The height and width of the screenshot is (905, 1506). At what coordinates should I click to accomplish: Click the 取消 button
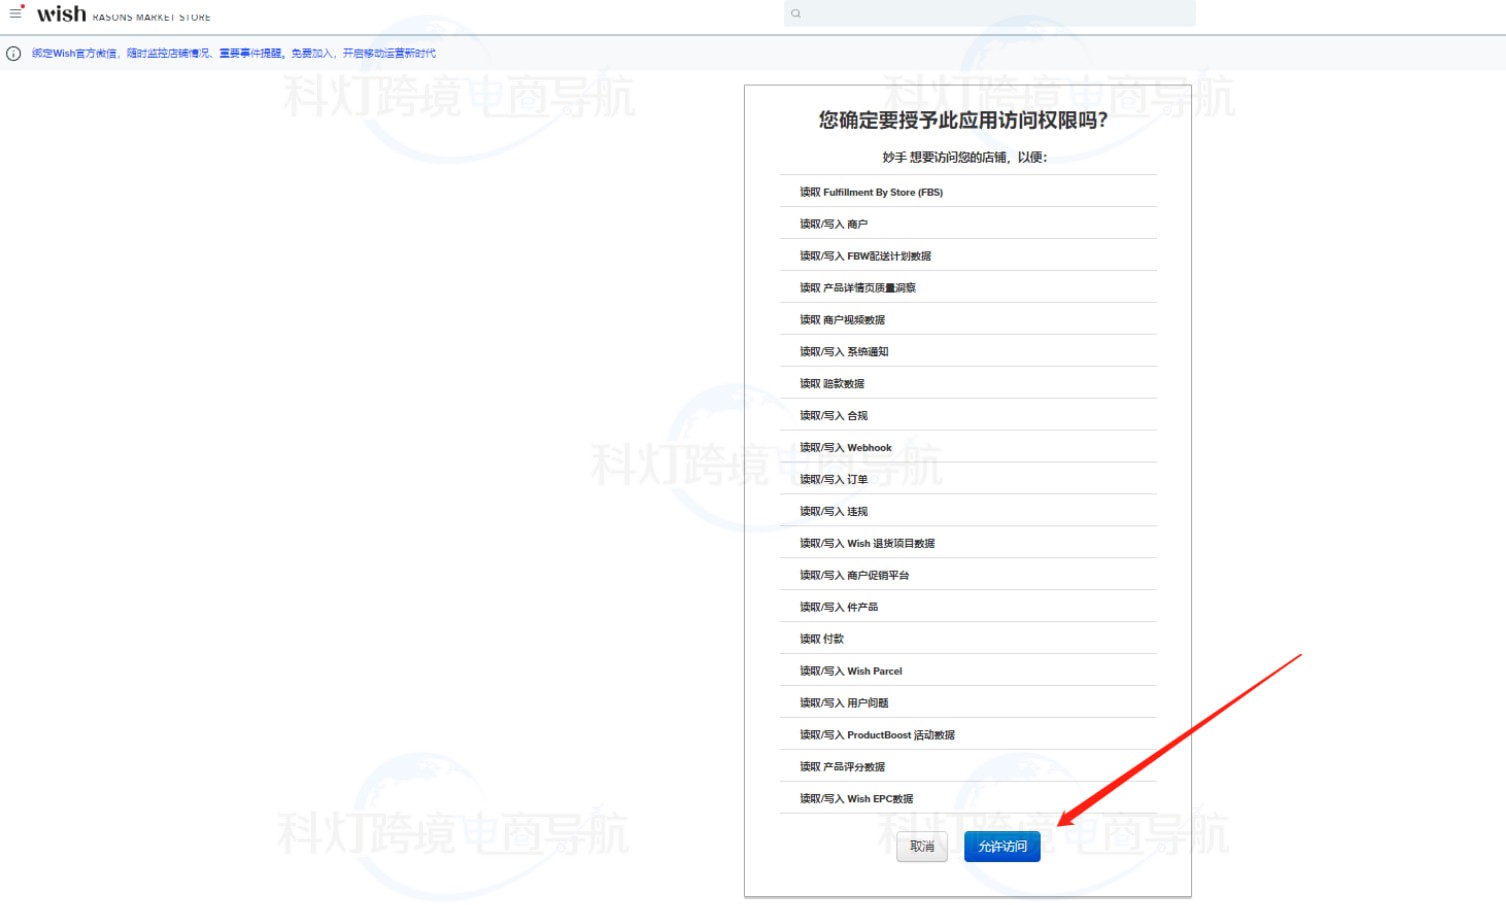[x=921, y=846]
